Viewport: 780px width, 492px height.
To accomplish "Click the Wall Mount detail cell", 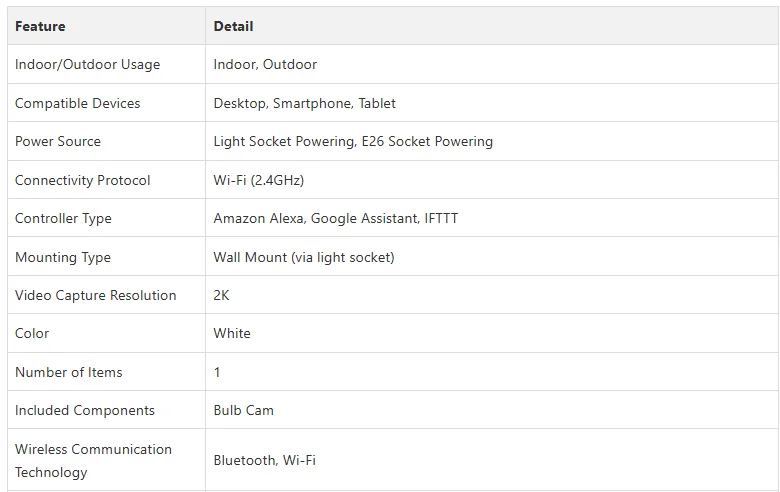I will coord(303,257).
